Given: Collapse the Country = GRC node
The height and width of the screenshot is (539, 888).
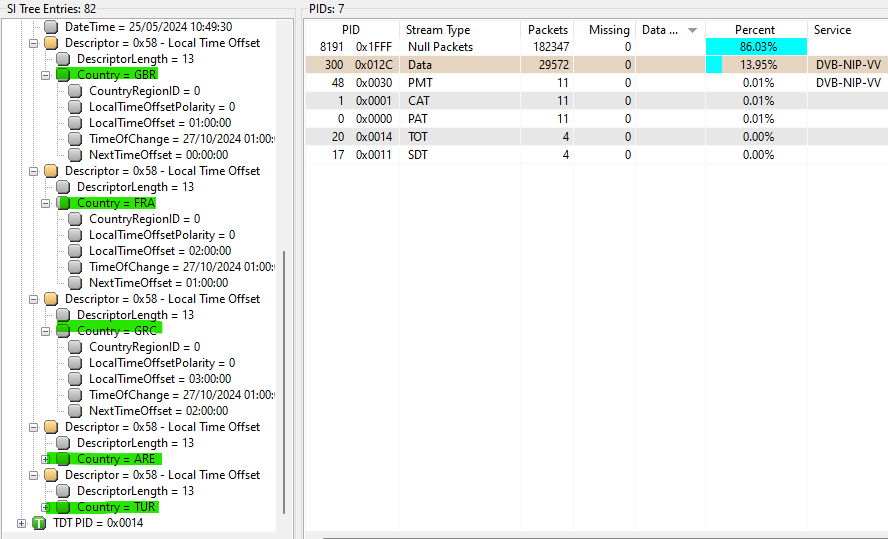Looking at the screenshot, I should click(45, 331).
